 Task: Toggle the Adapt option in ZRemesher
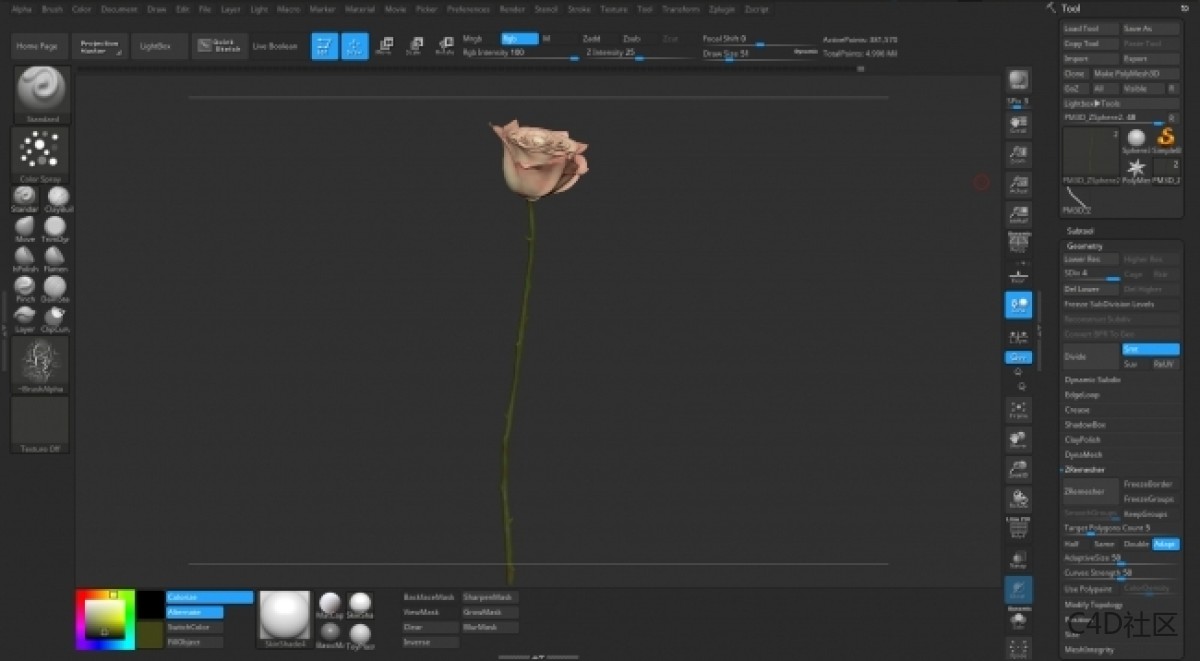pyautogui.click(x=1165, y=544)
